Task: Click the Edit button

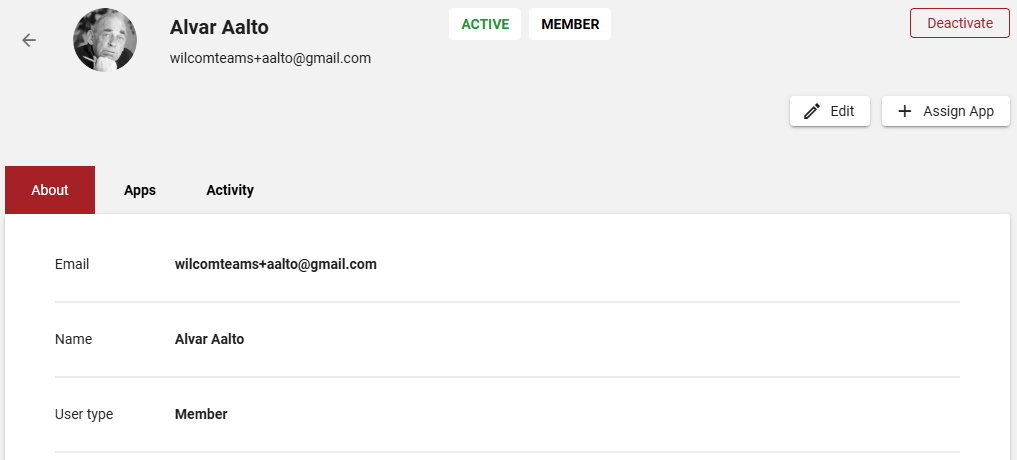Action: [830, 111]
